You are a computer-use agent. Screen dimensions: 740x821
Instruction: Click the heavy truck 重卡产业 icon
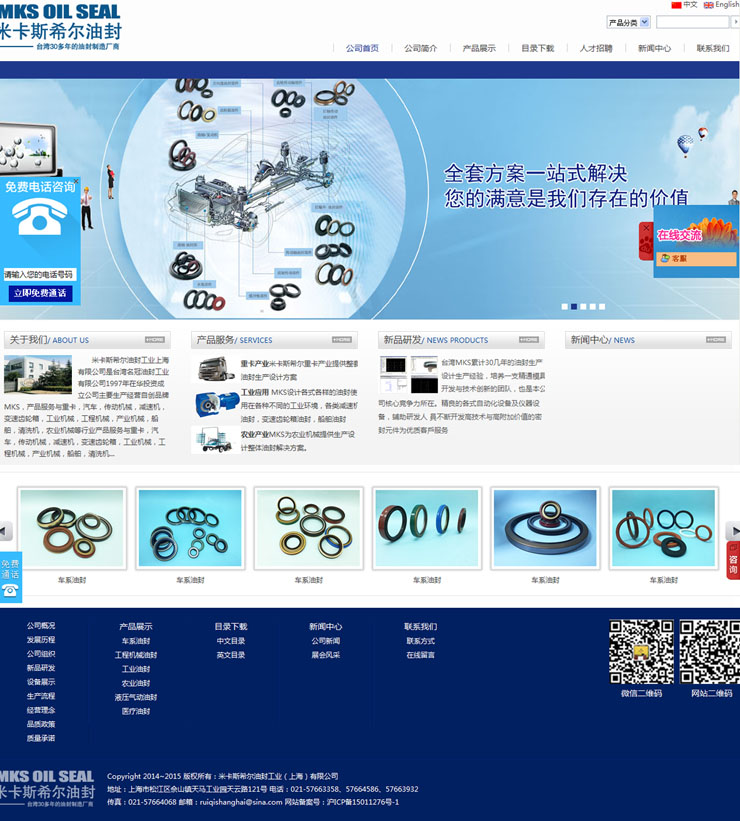click(216, 369)
